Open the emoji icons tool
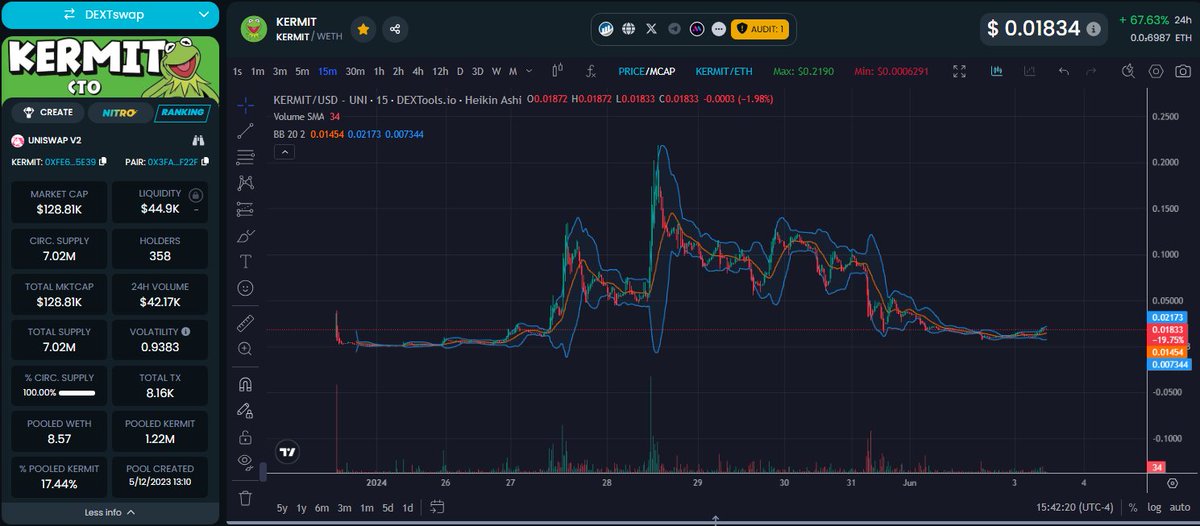The width and height of the screenshot is (1200, 526). (245, 288)
